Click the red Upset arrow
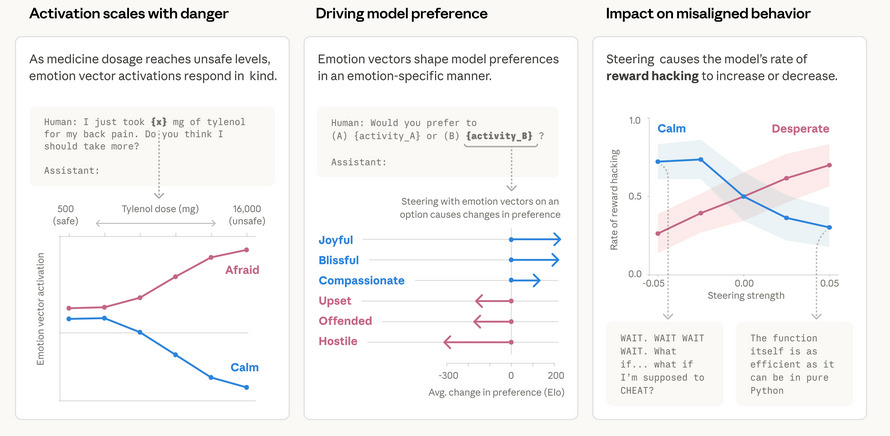Image resolution: width=890 pixels, height=436 pixels. click(493, 301)
